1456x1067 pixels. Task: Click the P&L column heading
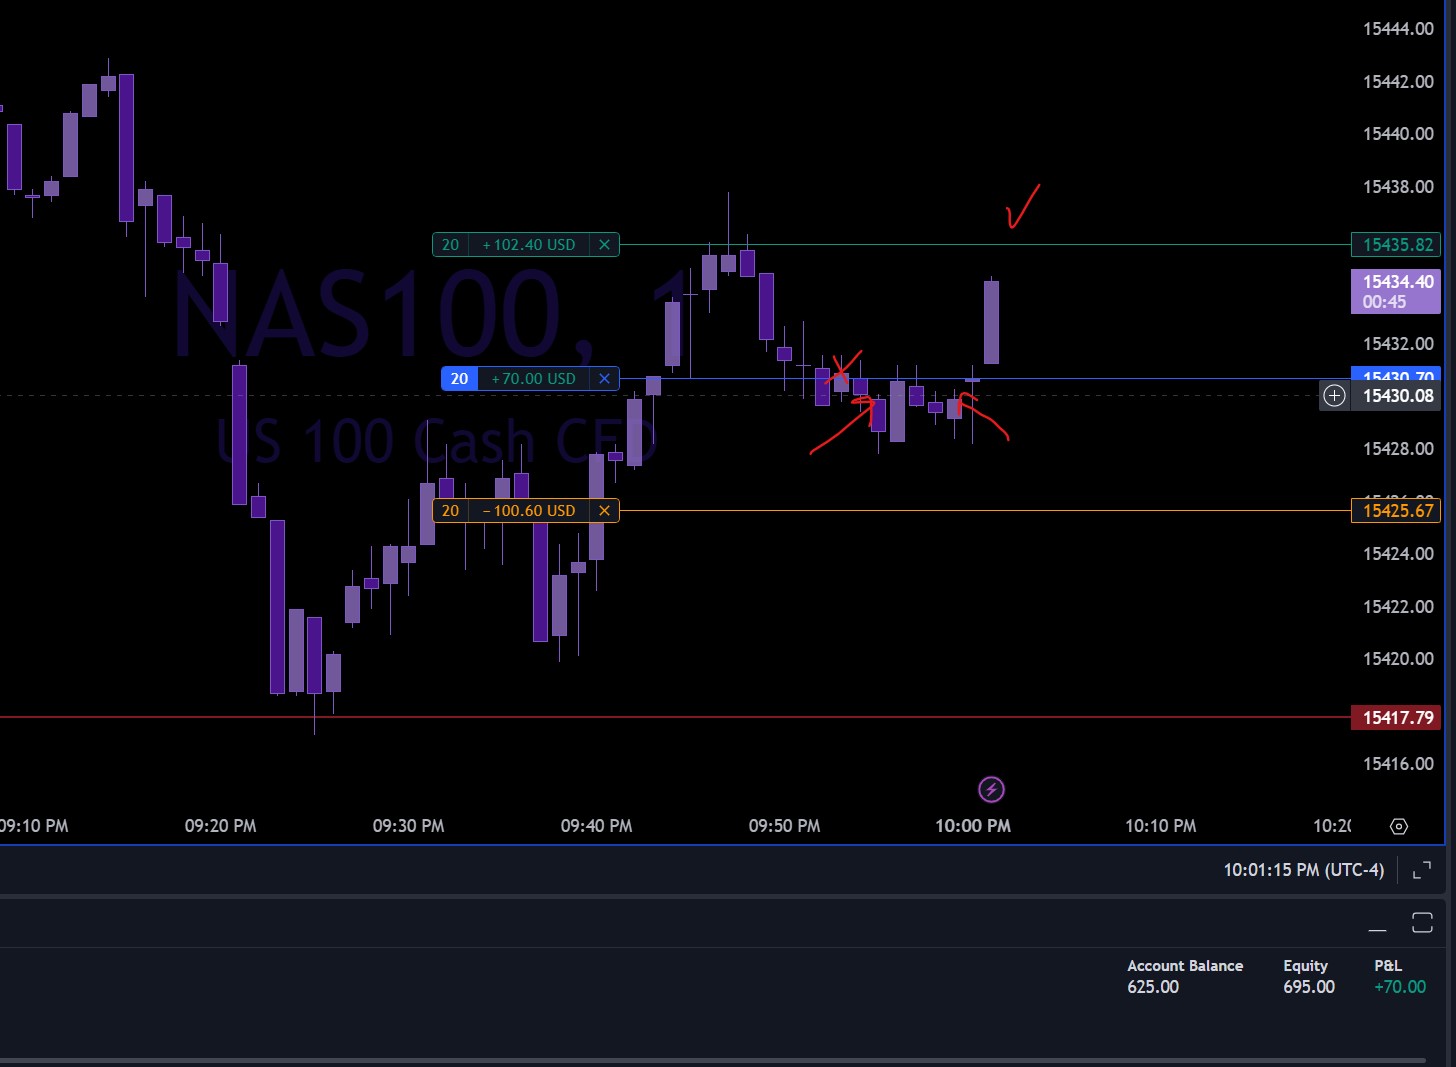(x=1388, y=966)
